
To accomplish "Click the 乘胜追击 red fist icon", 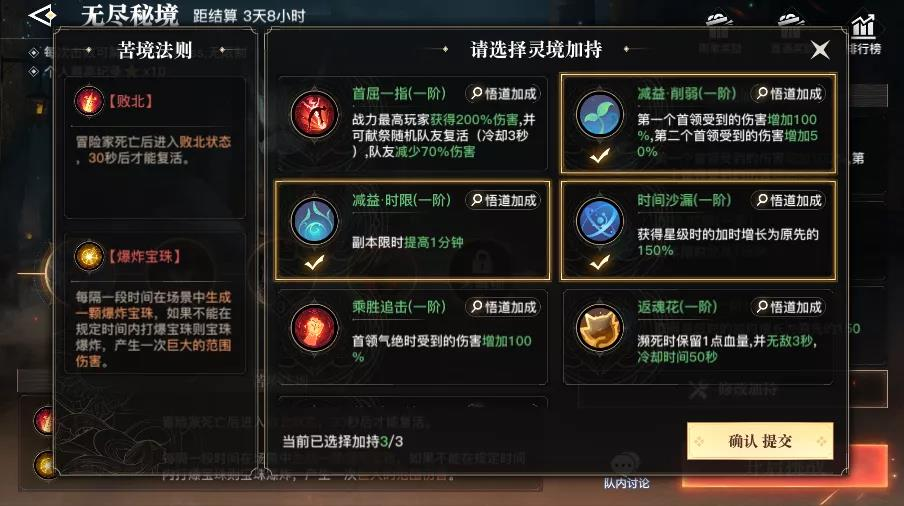I will coord(314,327).
